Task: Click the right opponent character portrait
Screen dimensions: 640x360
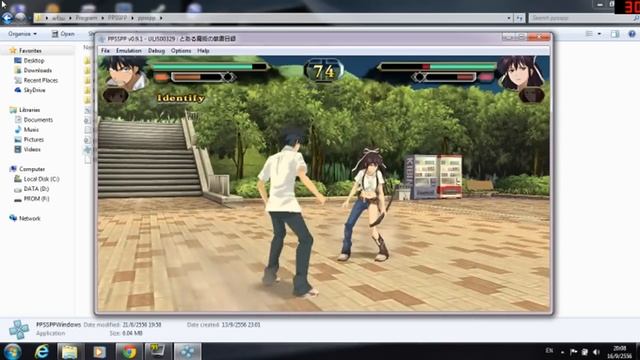Action: [x=520, y=73]
